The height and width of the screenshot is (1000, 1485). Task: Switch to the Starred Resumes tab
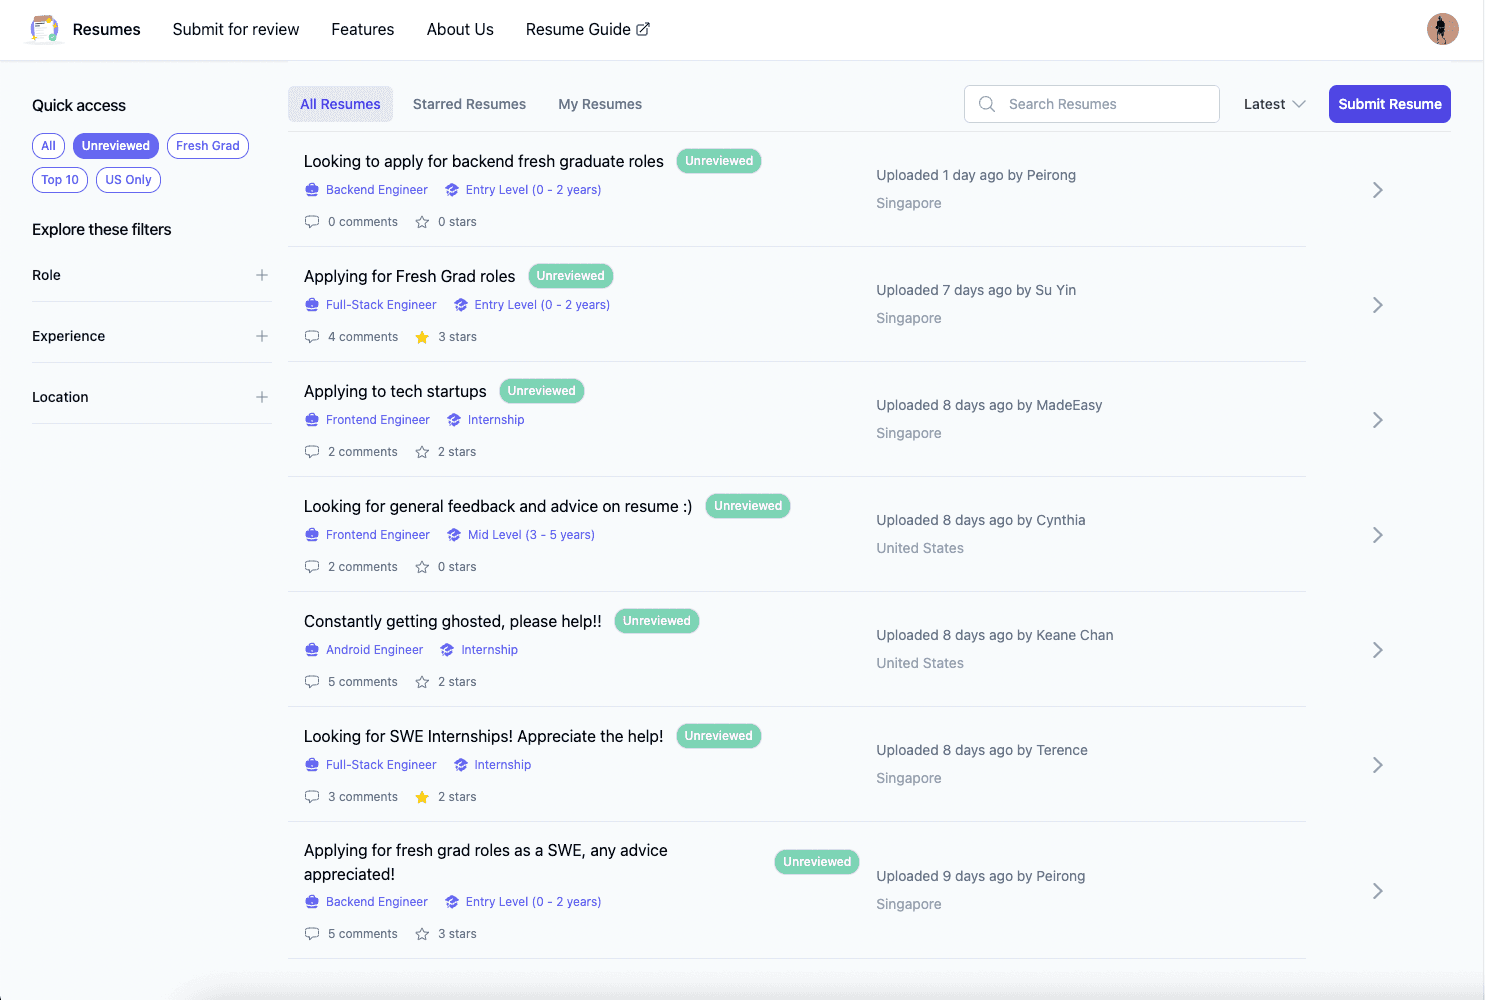pyautogui.click(x=469, y=104)
